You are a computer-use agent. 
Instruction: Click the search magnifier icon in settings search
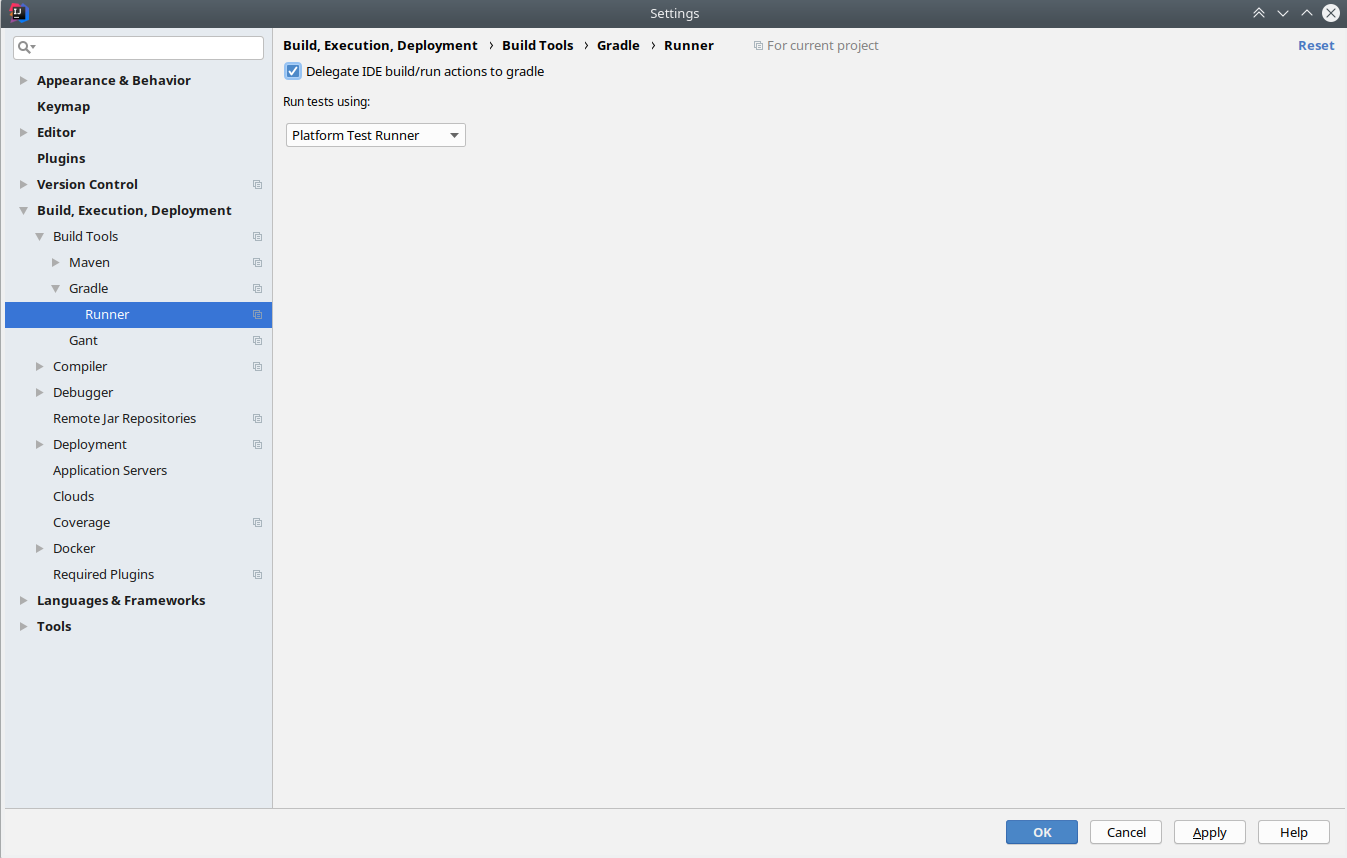[25, 47]
